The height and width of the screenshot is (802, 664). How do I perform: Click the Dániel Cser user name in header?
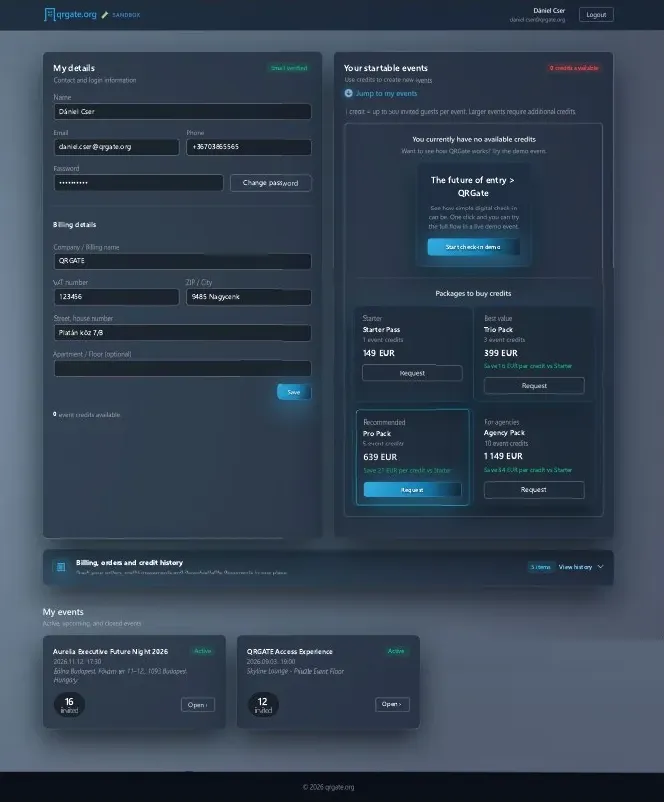[549, 11]
